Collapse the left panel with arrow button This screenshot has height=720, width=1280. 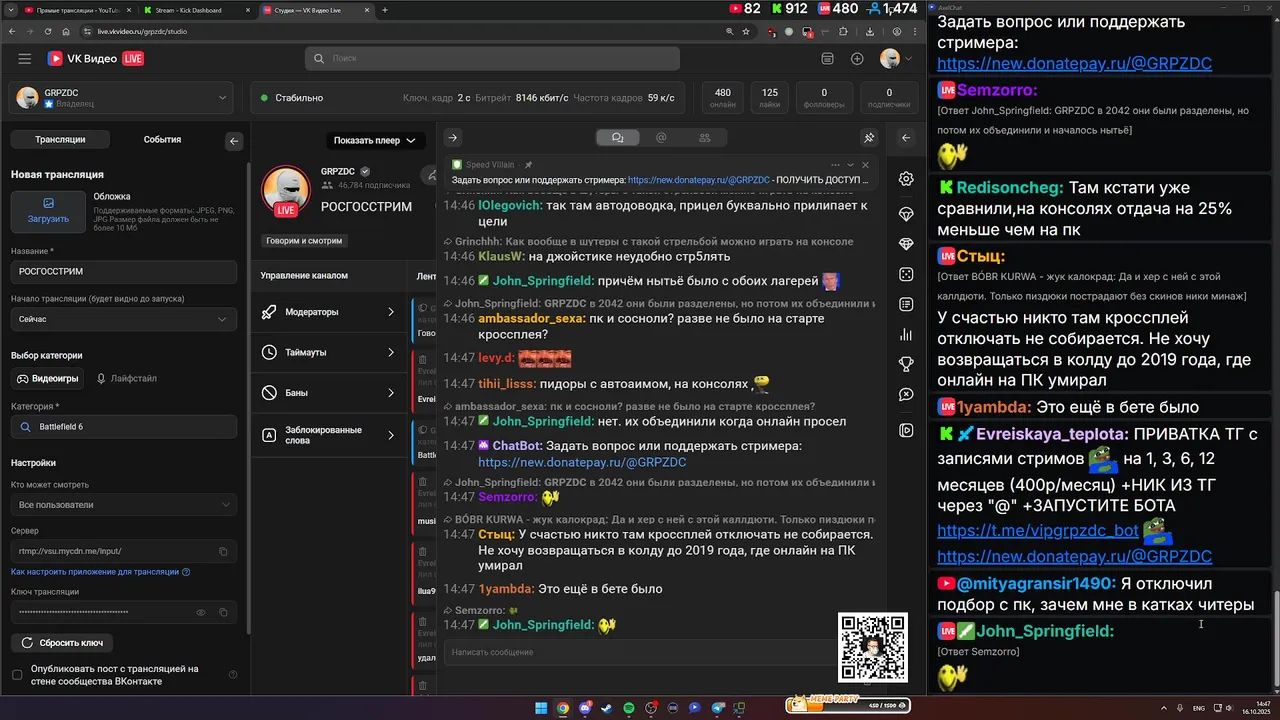[x=234, y=141]
